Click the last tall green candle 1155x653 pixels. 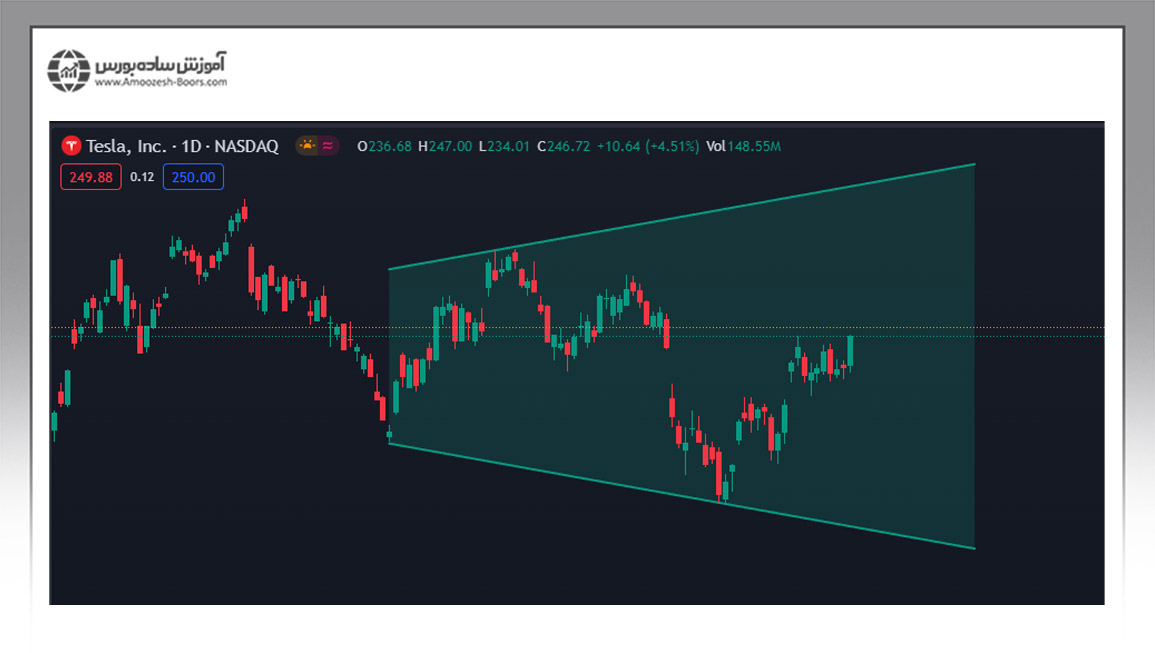click(x=850, y=350)
